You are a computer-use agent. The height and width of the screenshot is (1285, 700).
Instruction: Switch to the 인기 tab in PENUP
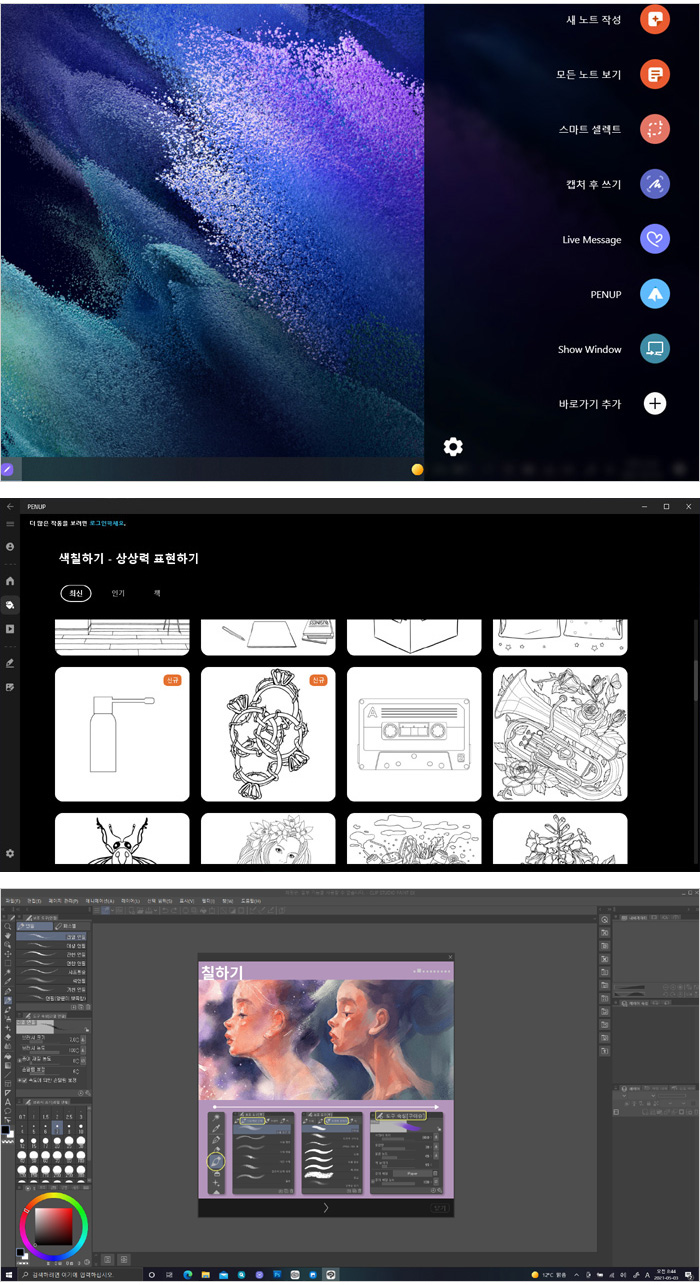[x=118, y=593]
